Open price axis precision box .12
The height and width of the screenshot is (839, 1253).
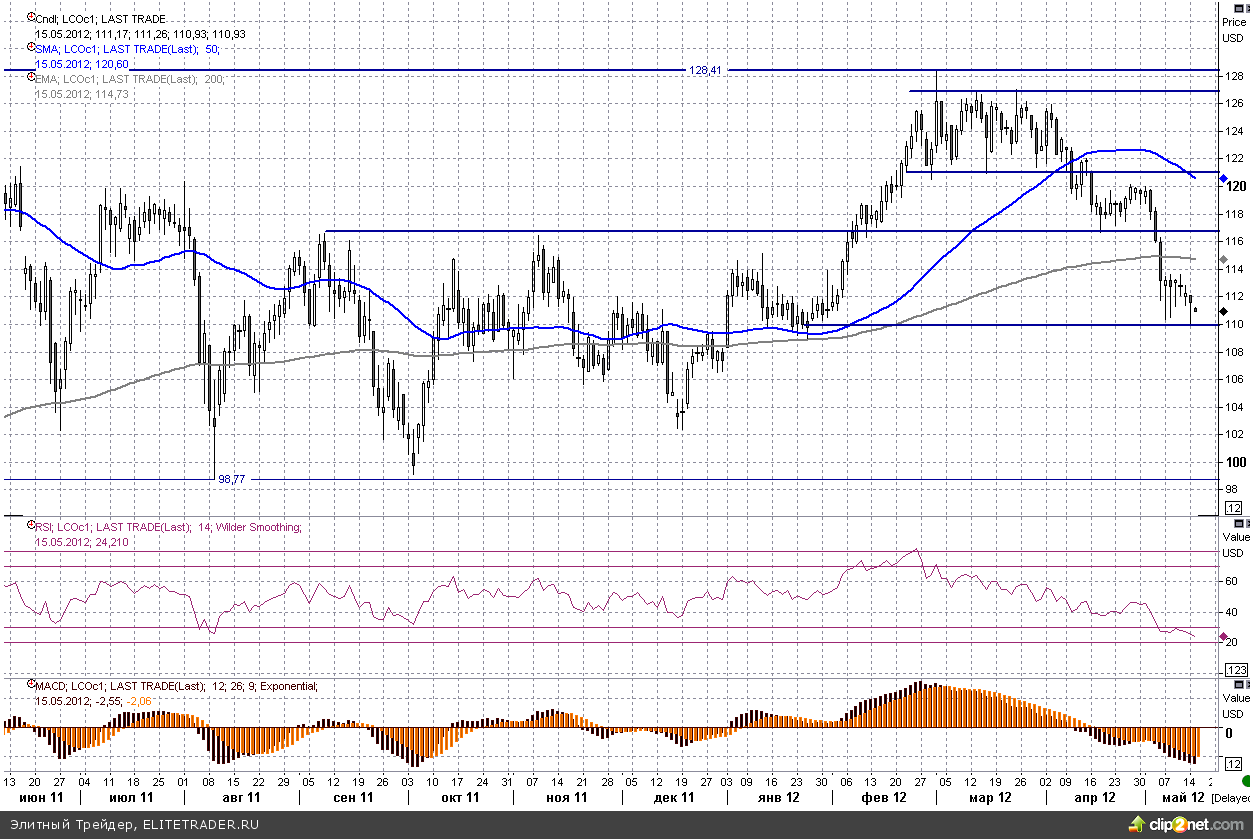(x=1233, y=509)
